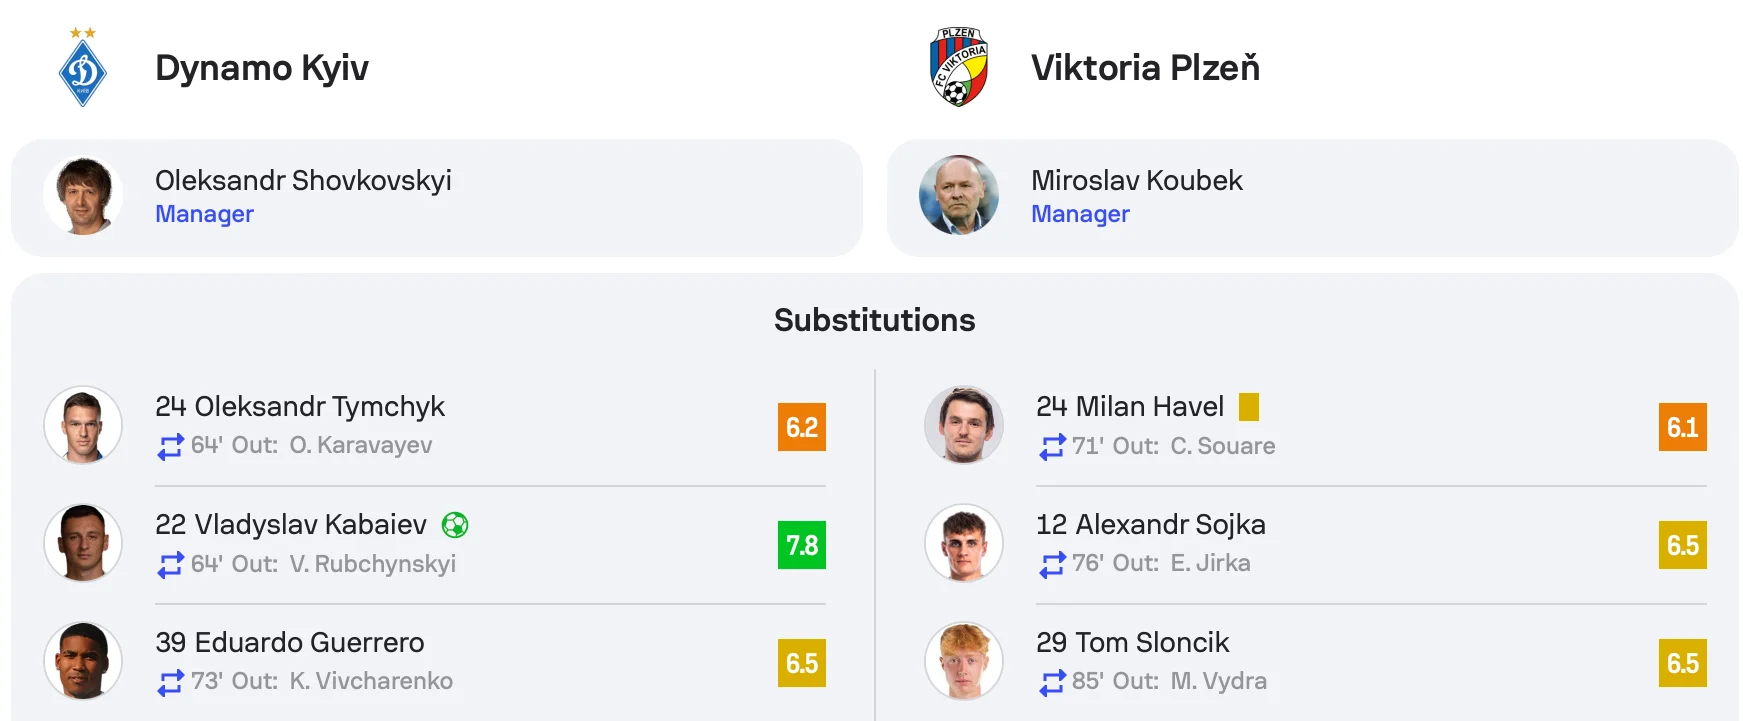Click Kabaiev's green 7.8 rating badge
Viewport: 1743px width, 721px height.
click(x=802, y=545)
